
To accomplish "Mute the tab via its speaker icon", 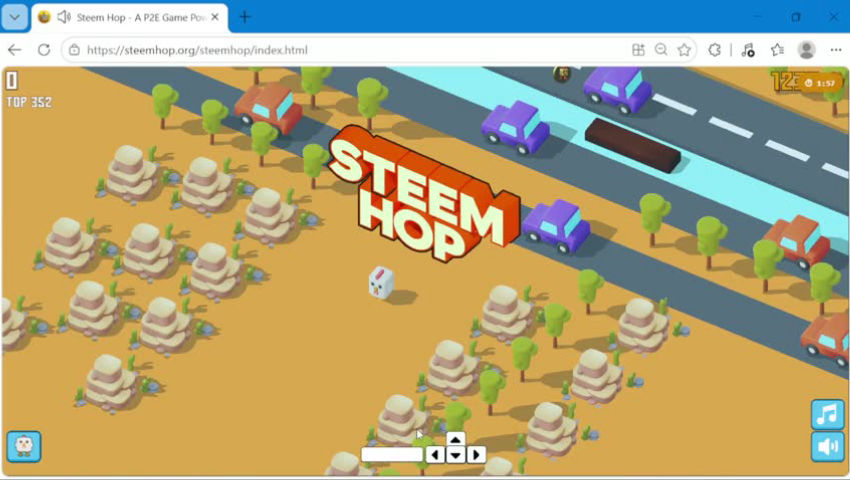I will coord(64,17).
